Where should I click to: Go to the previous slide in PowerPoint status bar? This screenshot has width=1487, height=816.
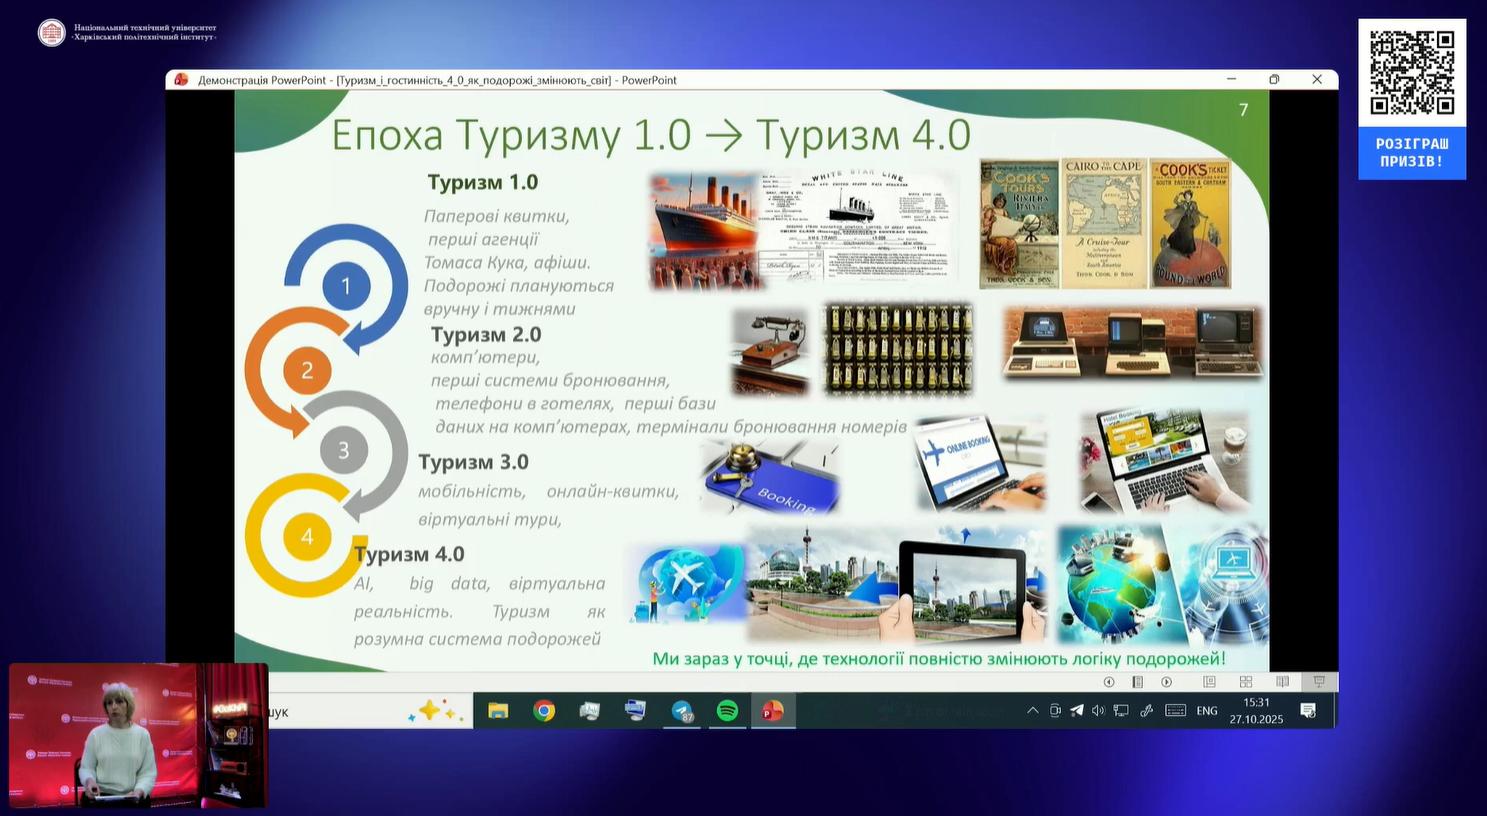(x=1108, y=682)
